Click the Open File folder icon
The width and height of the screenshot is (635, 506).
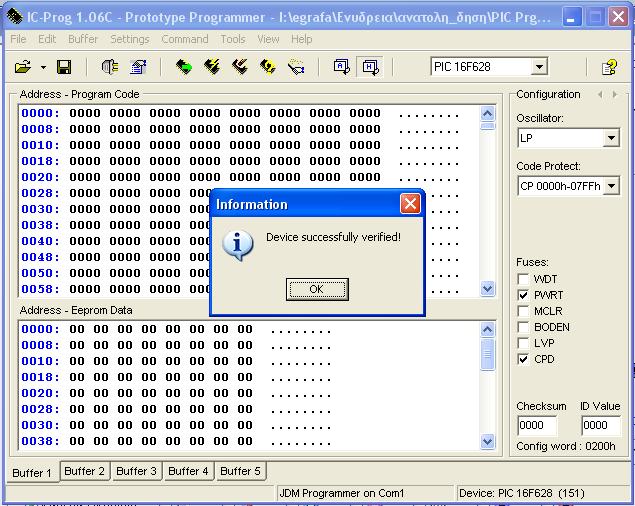click(x=22, y=67)
